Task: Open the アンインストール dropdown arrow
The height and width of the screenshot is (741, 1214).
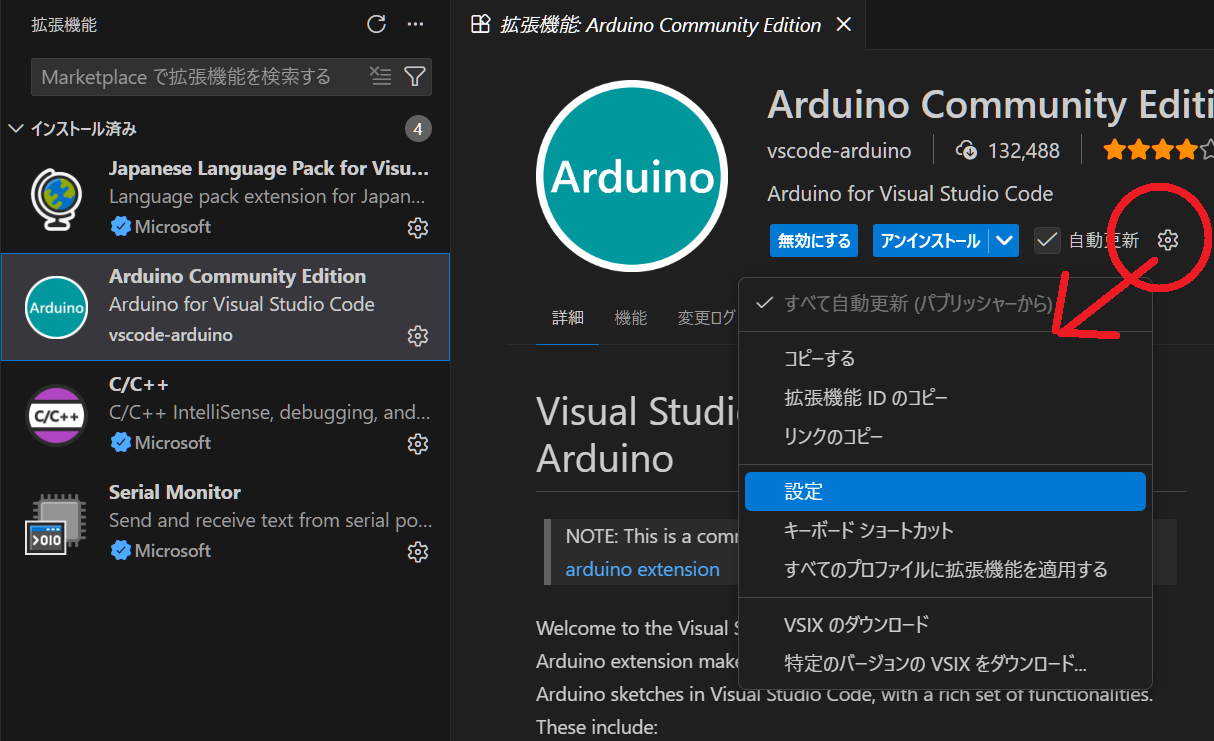Action: [x=1006, y=240]
